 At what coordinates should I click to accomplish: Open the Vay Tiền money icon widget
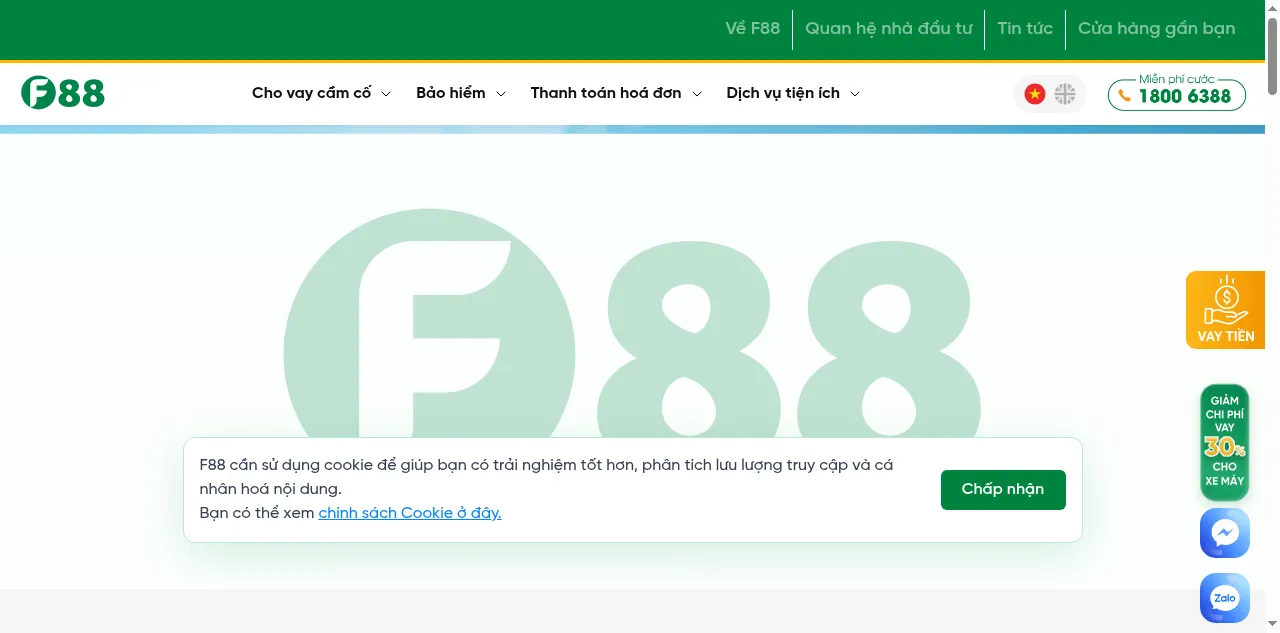(1225, 310)
